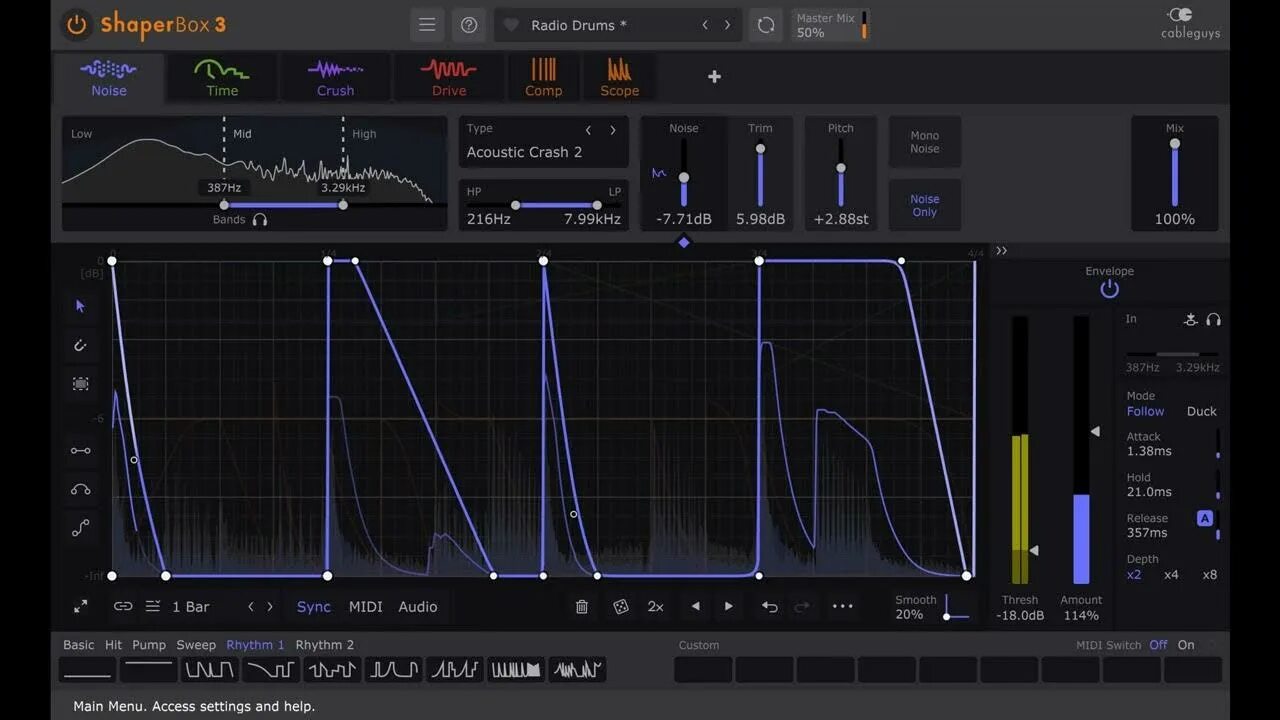Viewport: 1280px width, 720px height.
Task: Select next noise Type arrow
Action: tap(613, 130)
